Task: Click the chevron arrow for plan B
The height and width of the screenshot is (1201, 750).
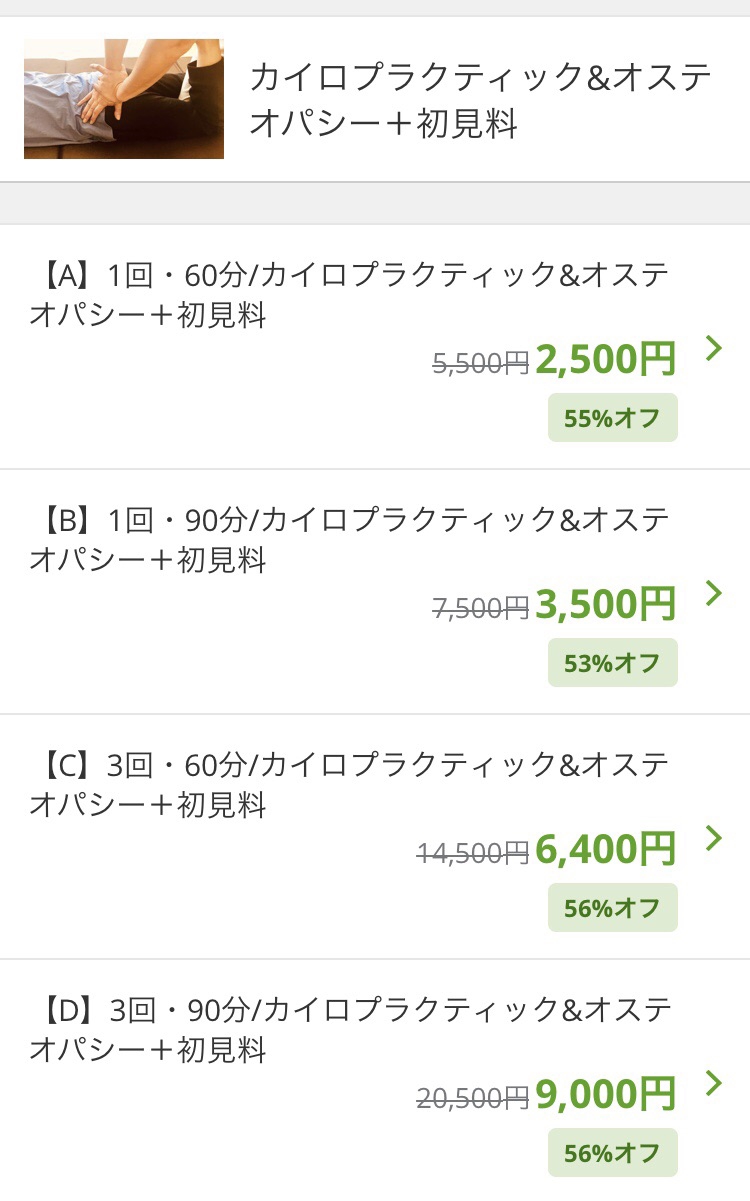Action: click(x=713, y=593)
